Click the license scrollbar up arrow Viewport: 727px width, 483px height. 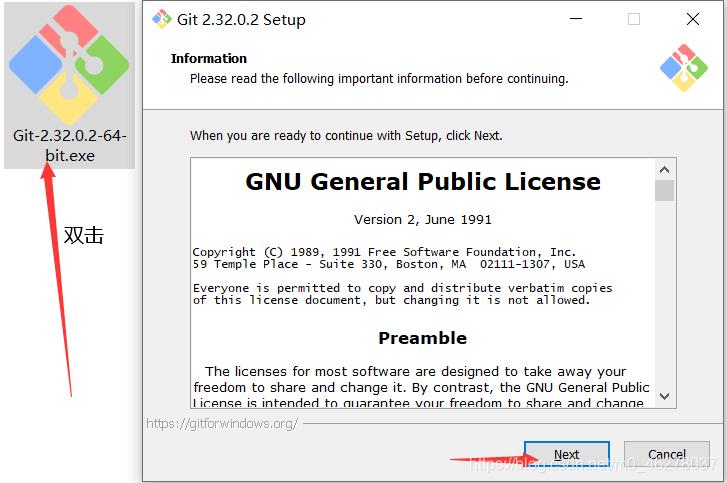pyautogui.click(x=664, y=170)
